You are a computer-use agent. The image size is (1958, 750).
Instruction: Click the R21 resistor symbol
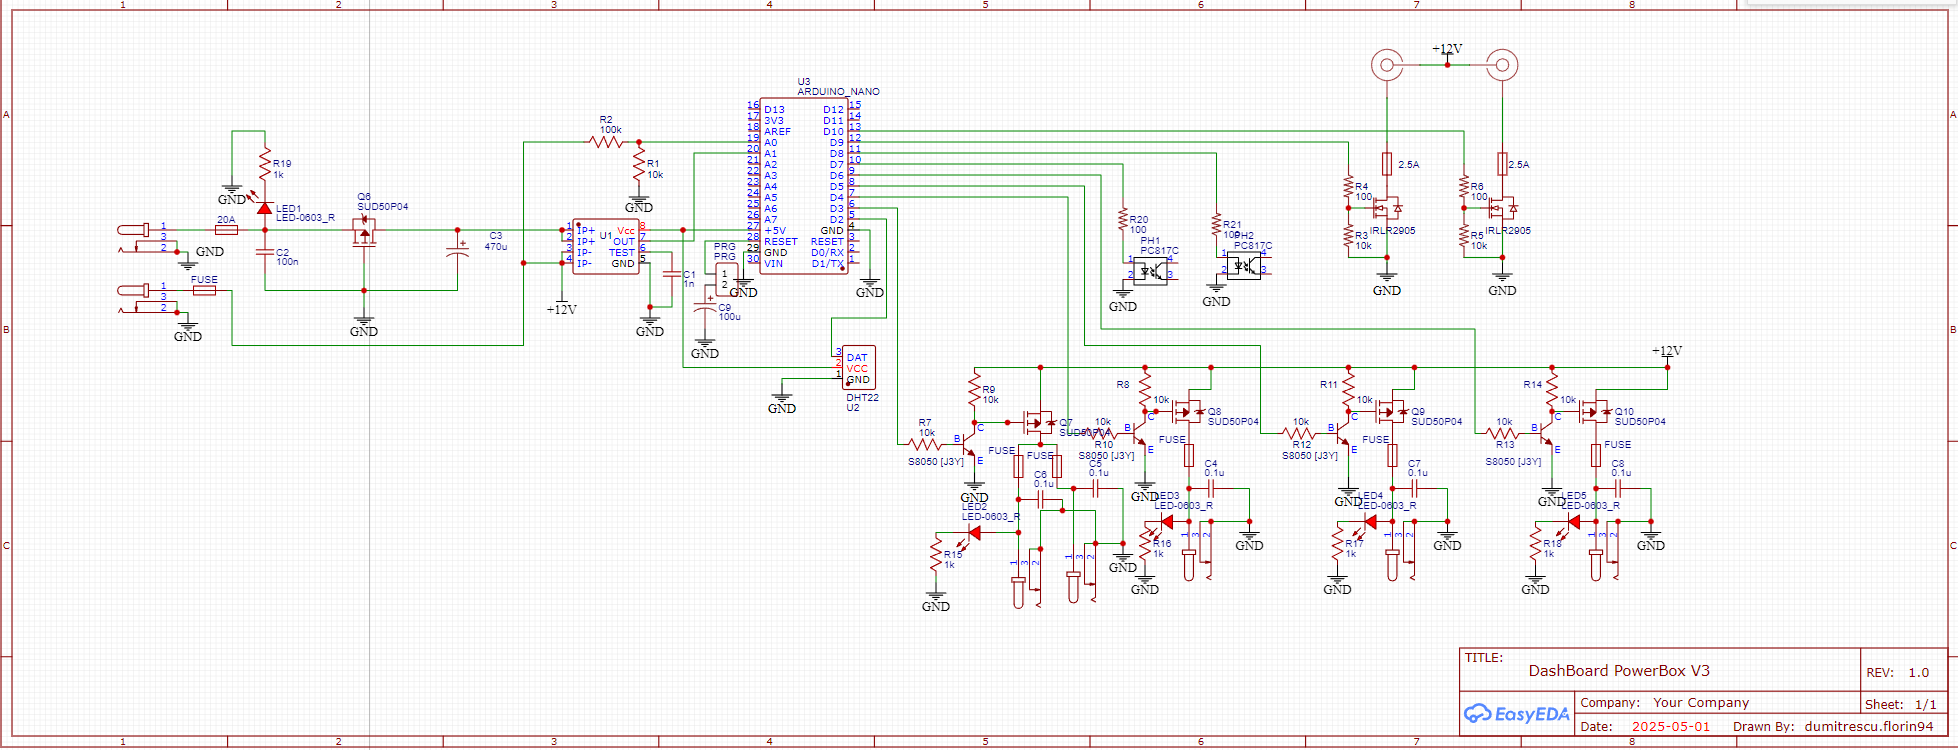[1216, 225]
